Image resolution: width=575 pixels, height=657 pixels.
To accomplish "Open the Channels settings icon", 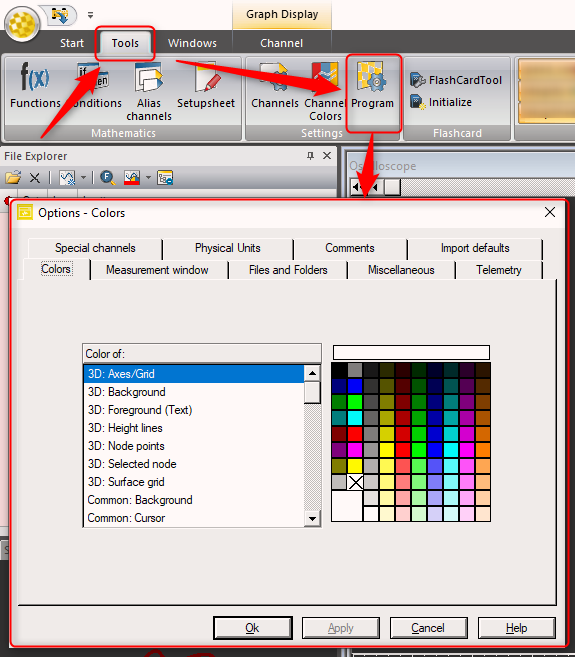I will [x=275, y=85].
